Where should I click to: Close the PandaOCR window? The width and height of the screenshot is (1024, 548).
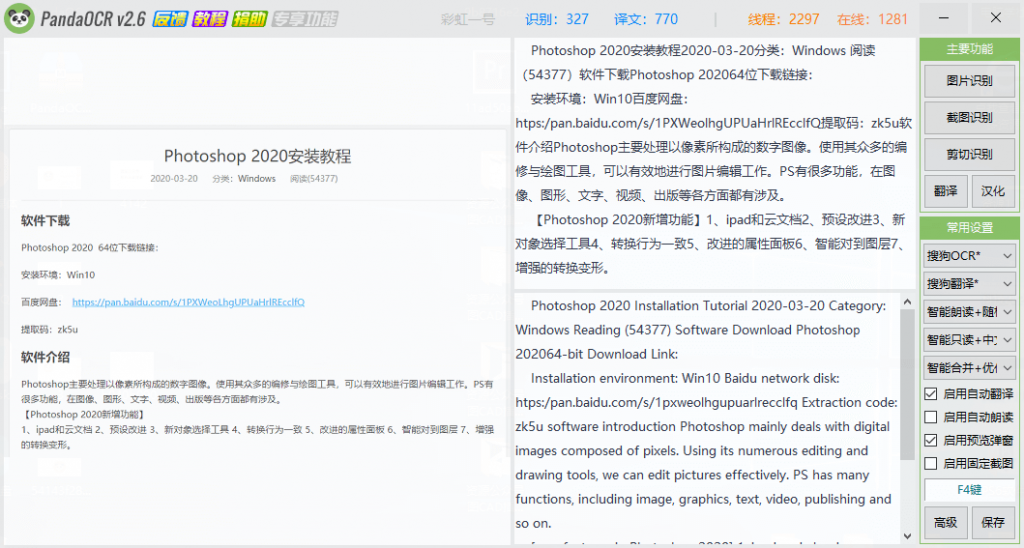995,18
